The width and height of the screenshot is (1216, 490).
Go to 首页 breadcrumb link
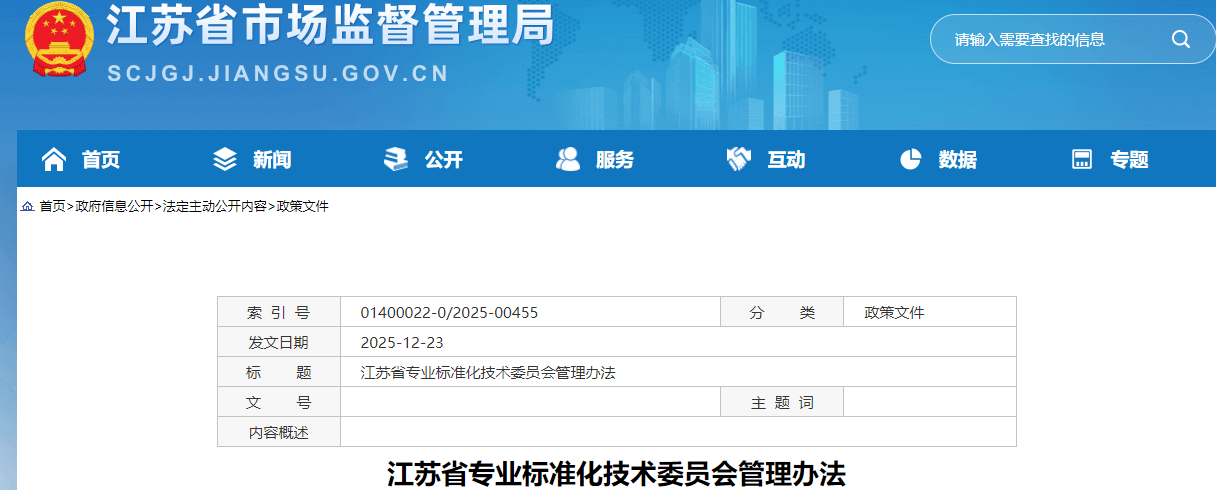(52, 206)
